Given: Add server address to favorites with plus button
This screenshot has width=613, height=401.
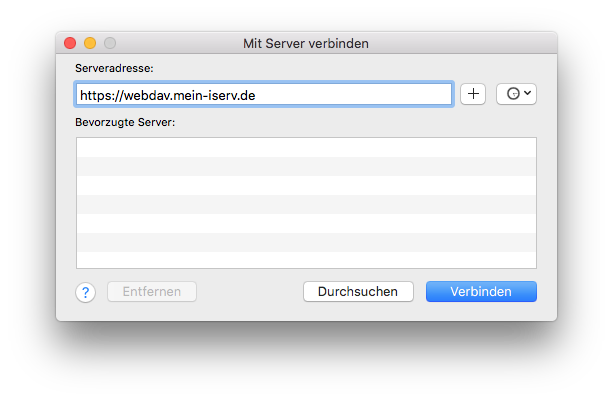Looking at the screenshot, I should 473,94.
